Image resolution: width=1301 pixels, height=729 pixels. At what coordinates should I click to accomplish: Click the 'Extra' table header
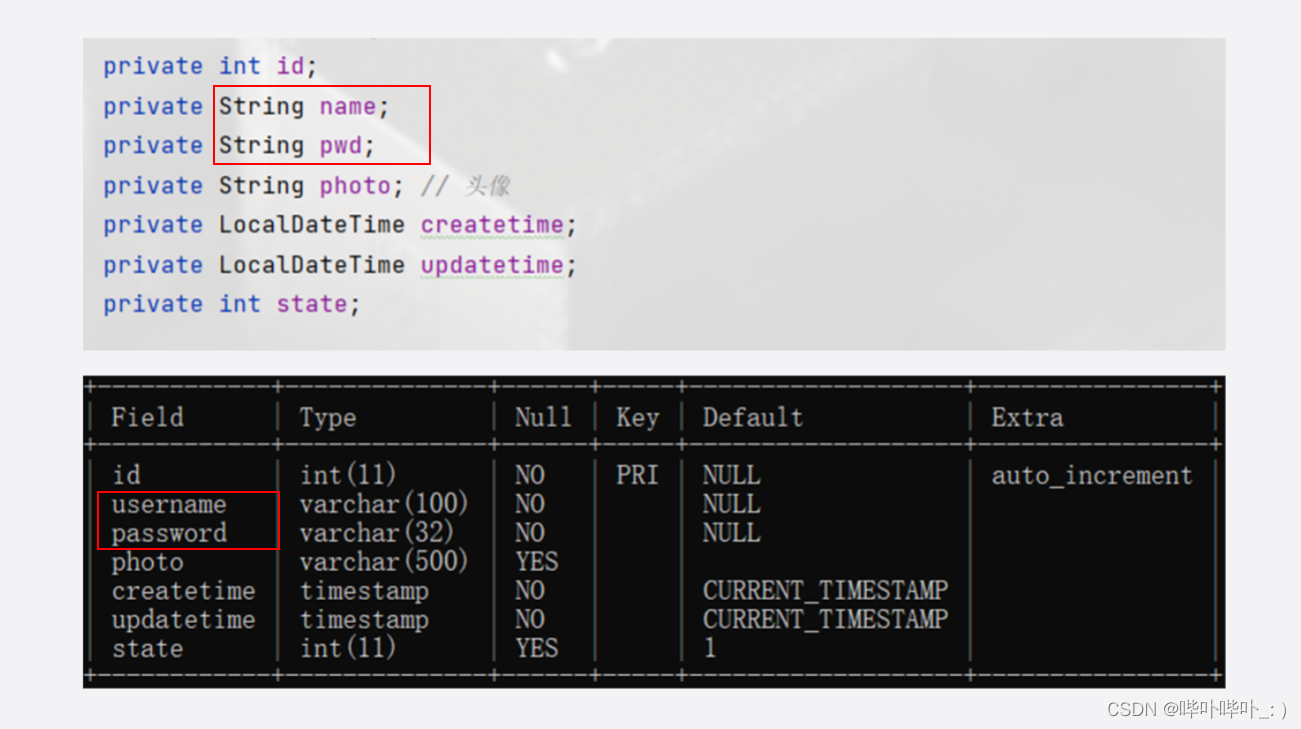coord(1027,417)
